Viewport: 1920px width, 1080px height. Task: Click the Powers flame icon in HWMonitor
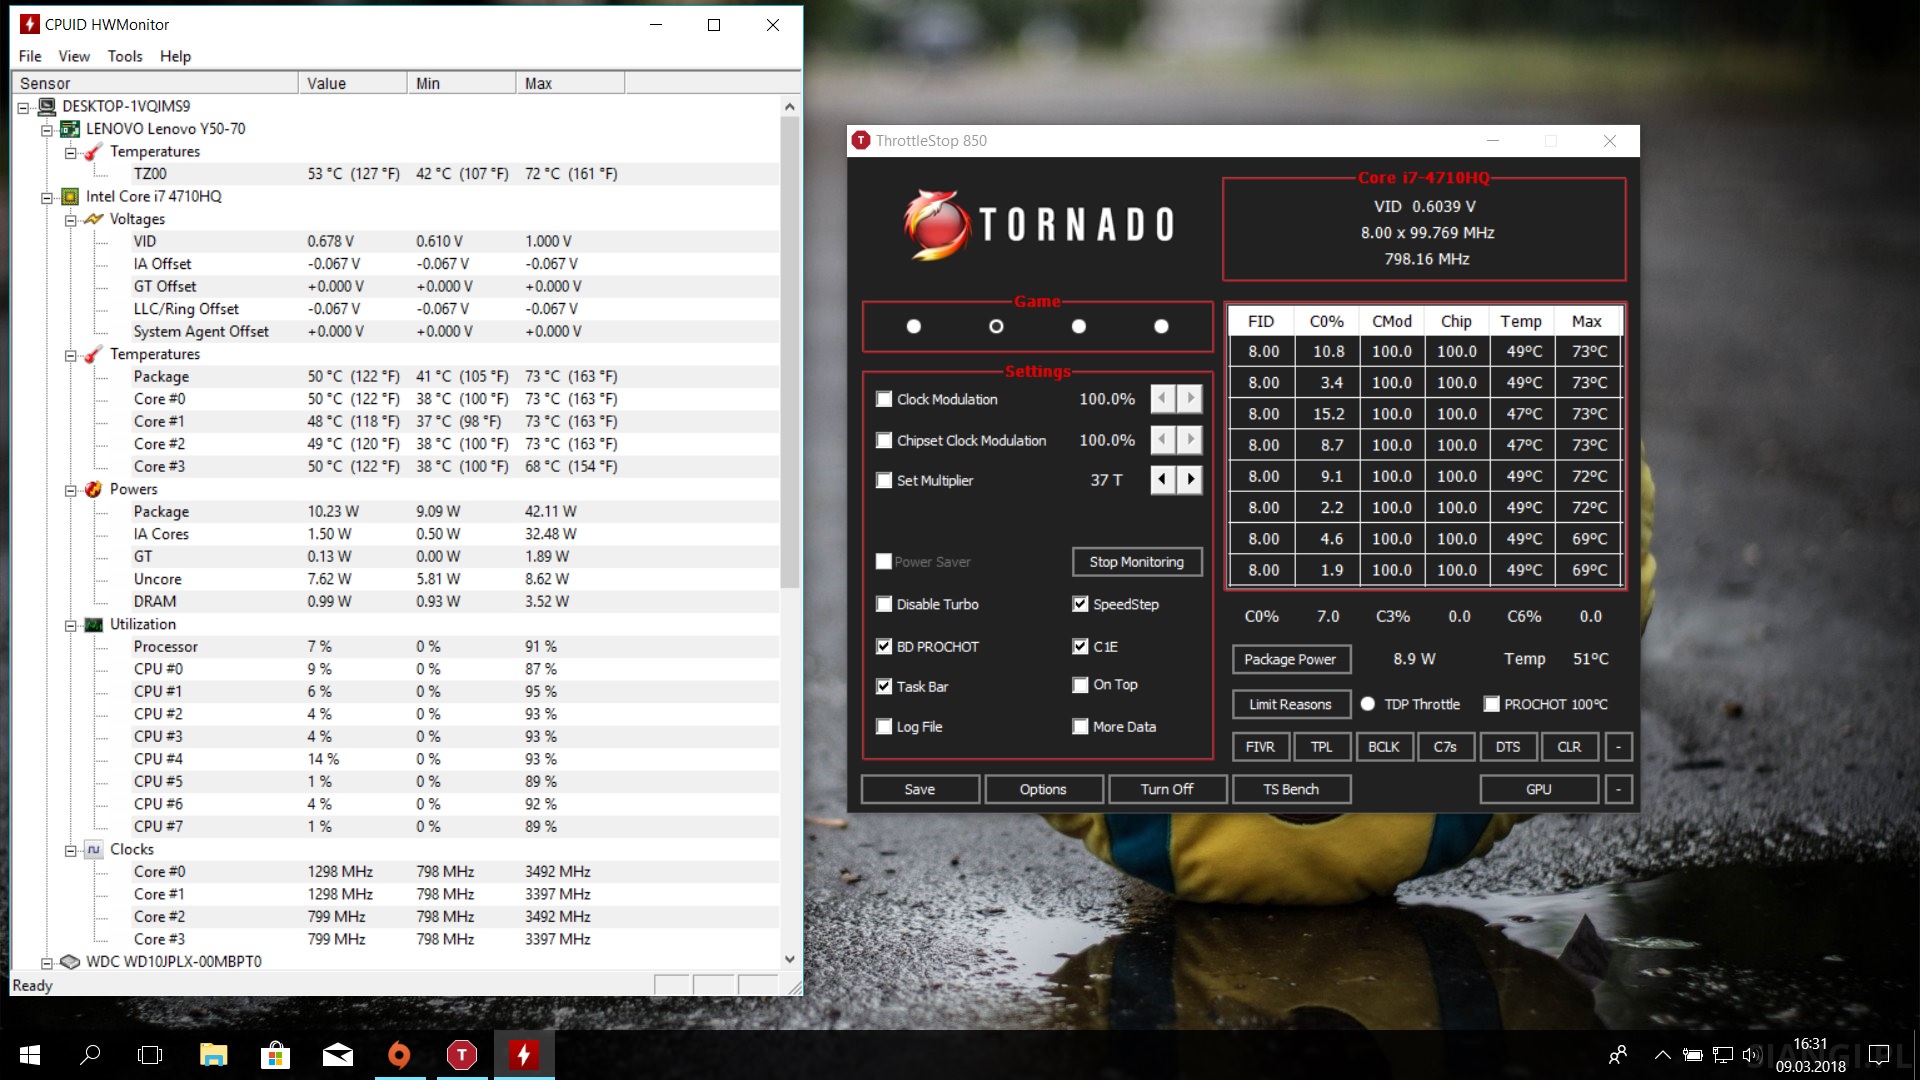[x=94, y=489]
